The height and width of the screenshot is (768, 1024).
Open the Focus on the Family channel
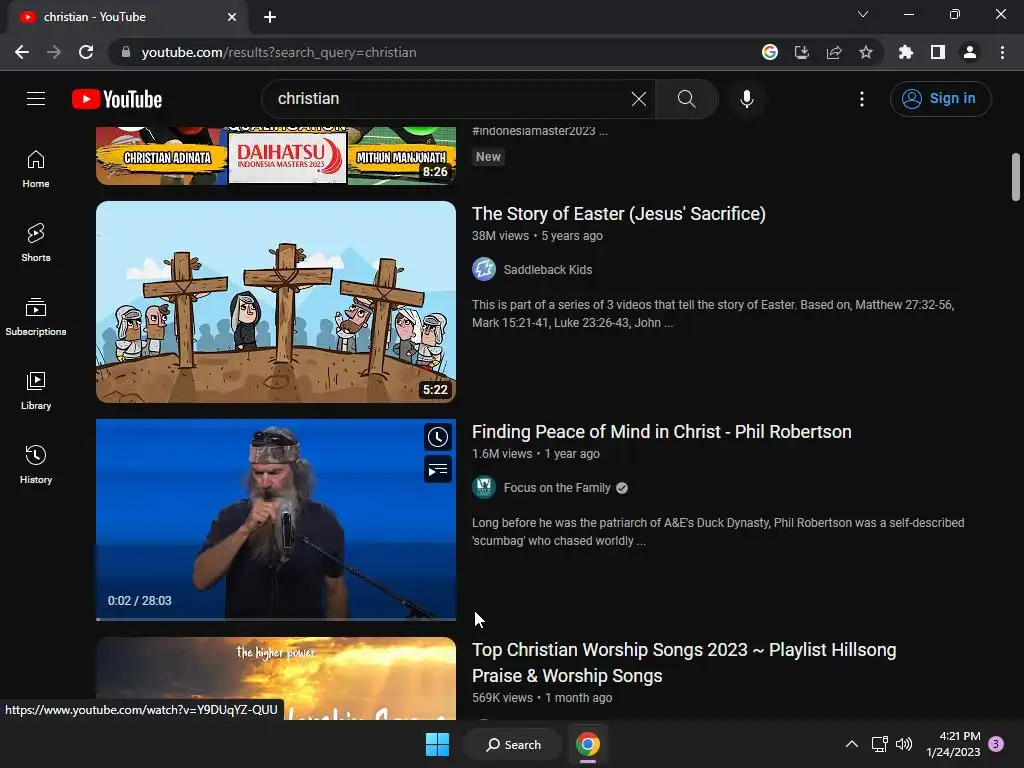point(557,488)
